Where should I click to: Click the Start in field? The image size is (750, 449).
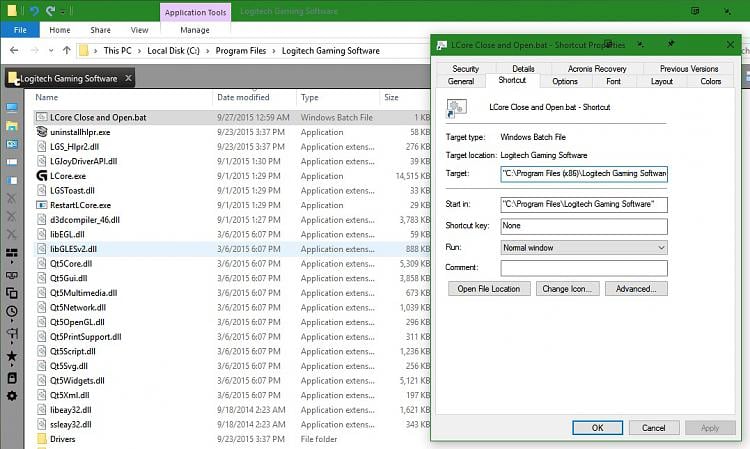584,204
